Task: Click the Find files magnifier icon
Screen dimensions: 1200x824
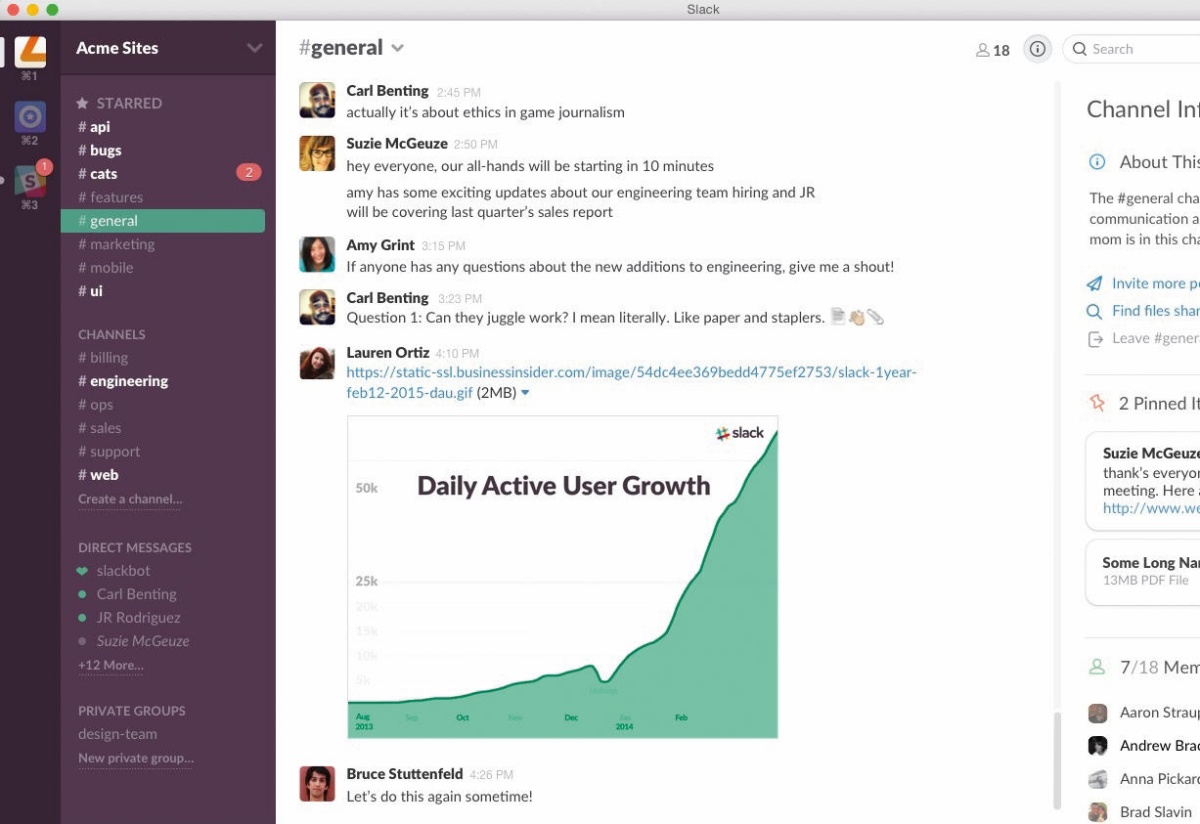Action: [x=1095, y=311]
